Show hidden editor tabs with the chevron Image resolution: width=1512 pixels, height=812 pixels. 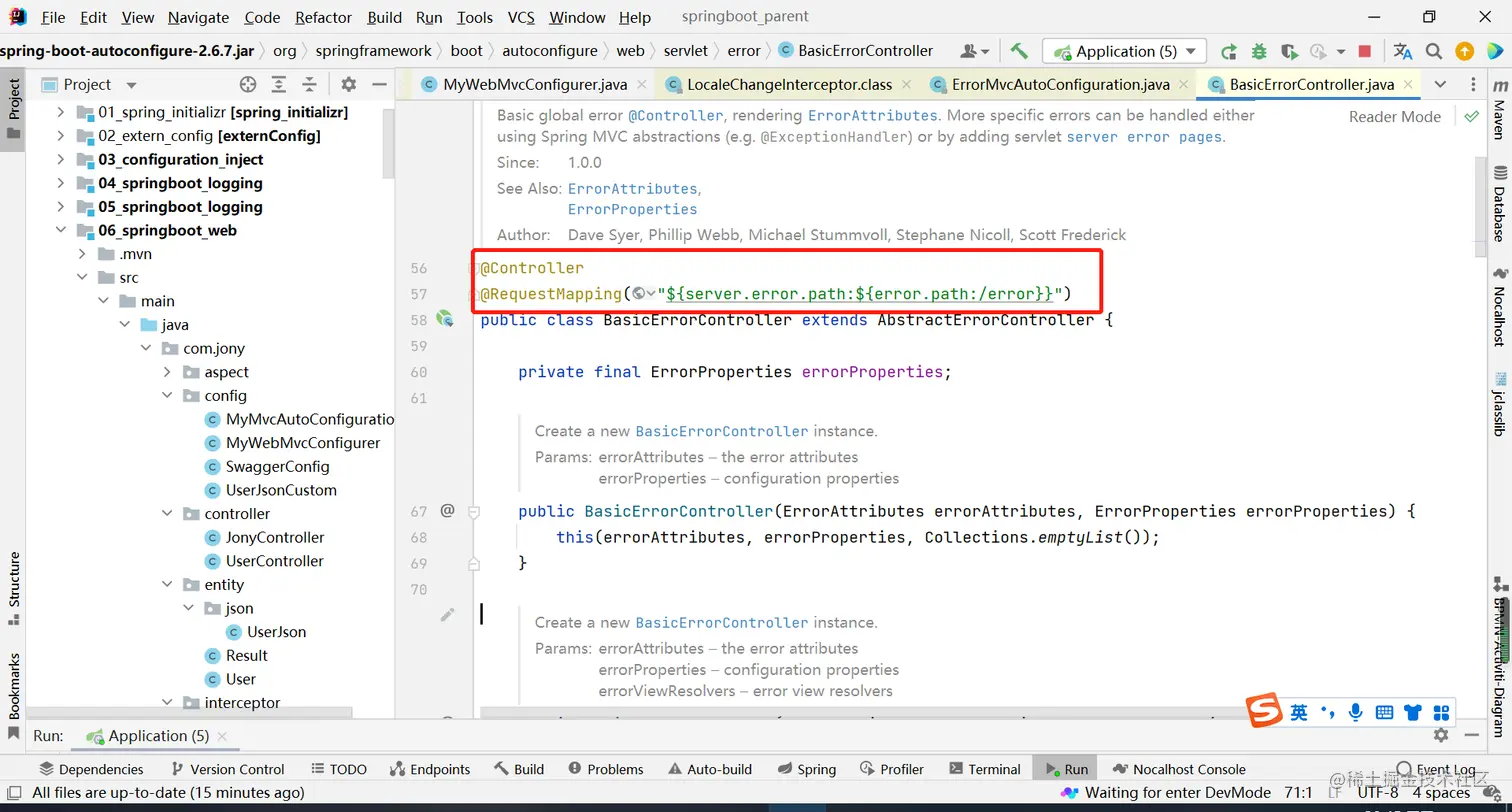(1440, 84)
